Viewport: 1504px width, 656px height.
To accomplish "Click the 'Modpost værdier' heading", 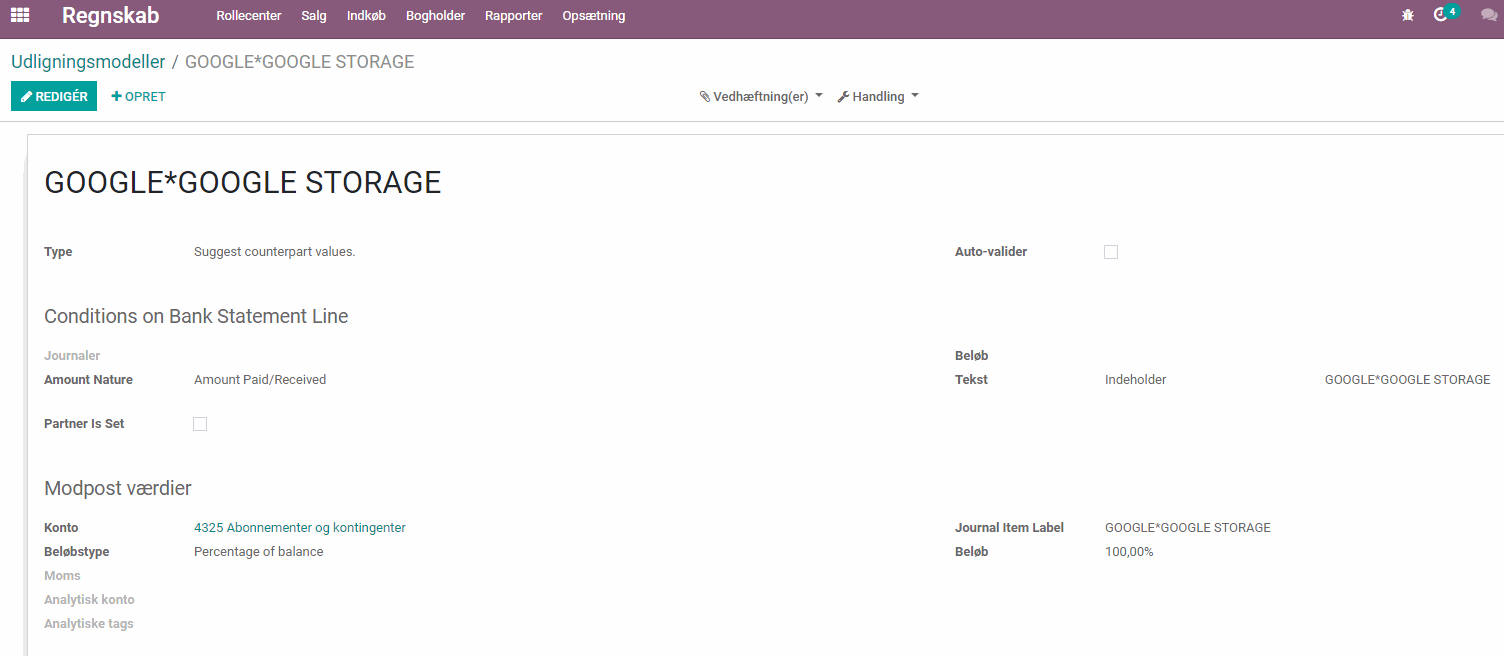I will (x=118, y=488).
